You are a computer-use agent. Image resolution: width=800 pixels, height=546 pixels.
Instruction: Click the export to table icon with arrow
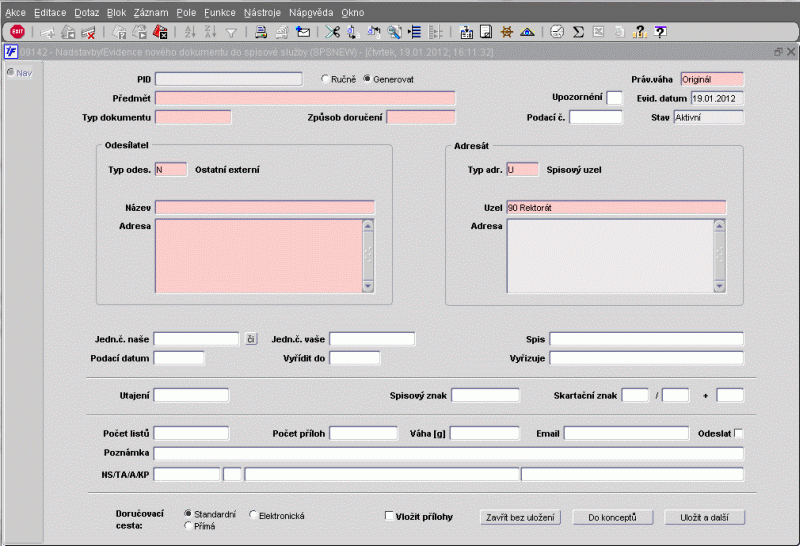[x=466, y=32]
